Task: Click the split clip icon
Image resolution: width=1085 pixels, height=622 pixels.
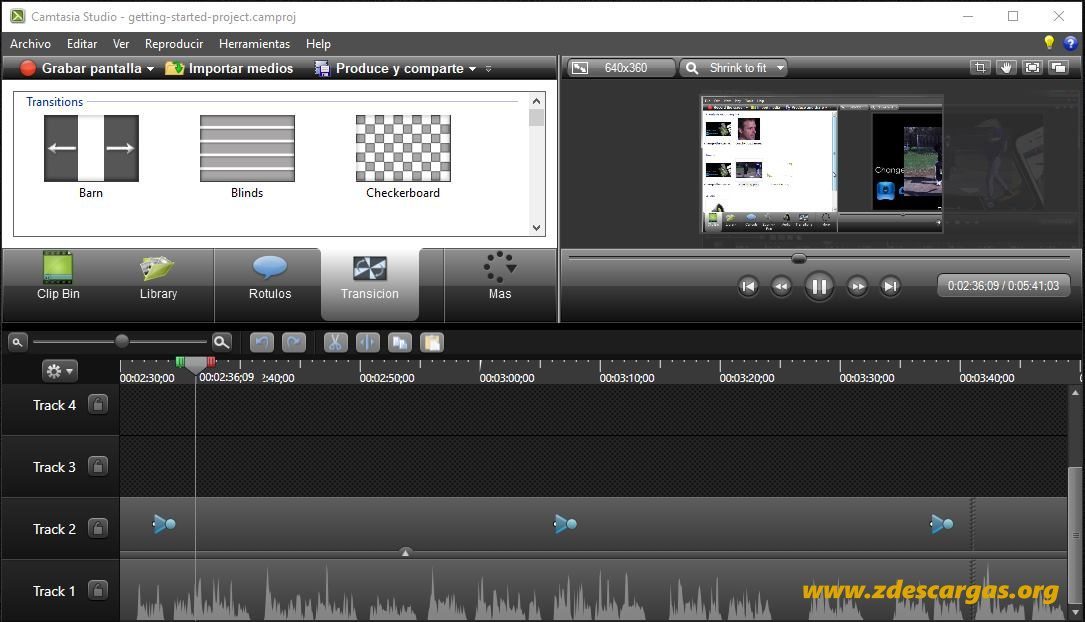Action: tap(367, 342)
